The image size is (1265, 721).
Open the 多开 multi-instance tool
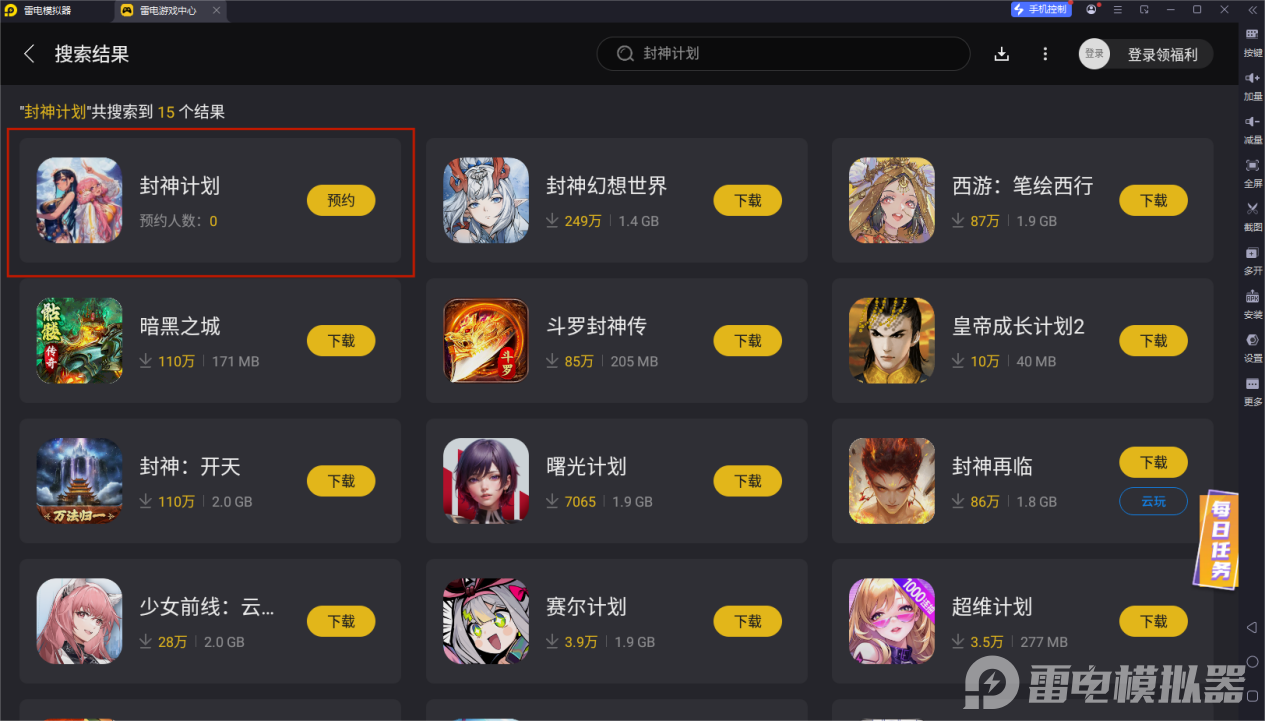tap(1252, 259)
